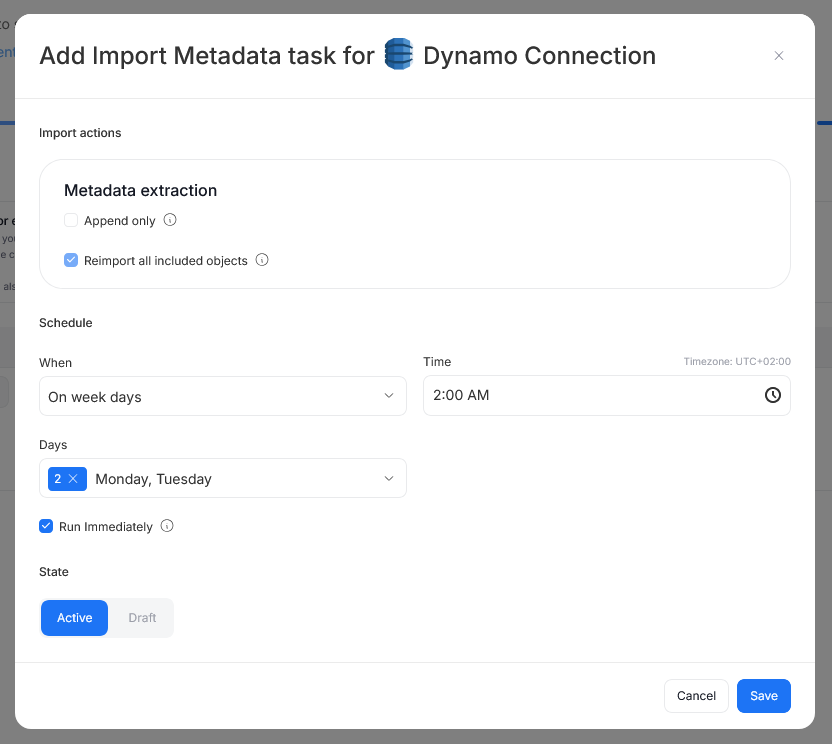Cancel the import task dialog
The image size is (832, 744).
pos(696,696)
